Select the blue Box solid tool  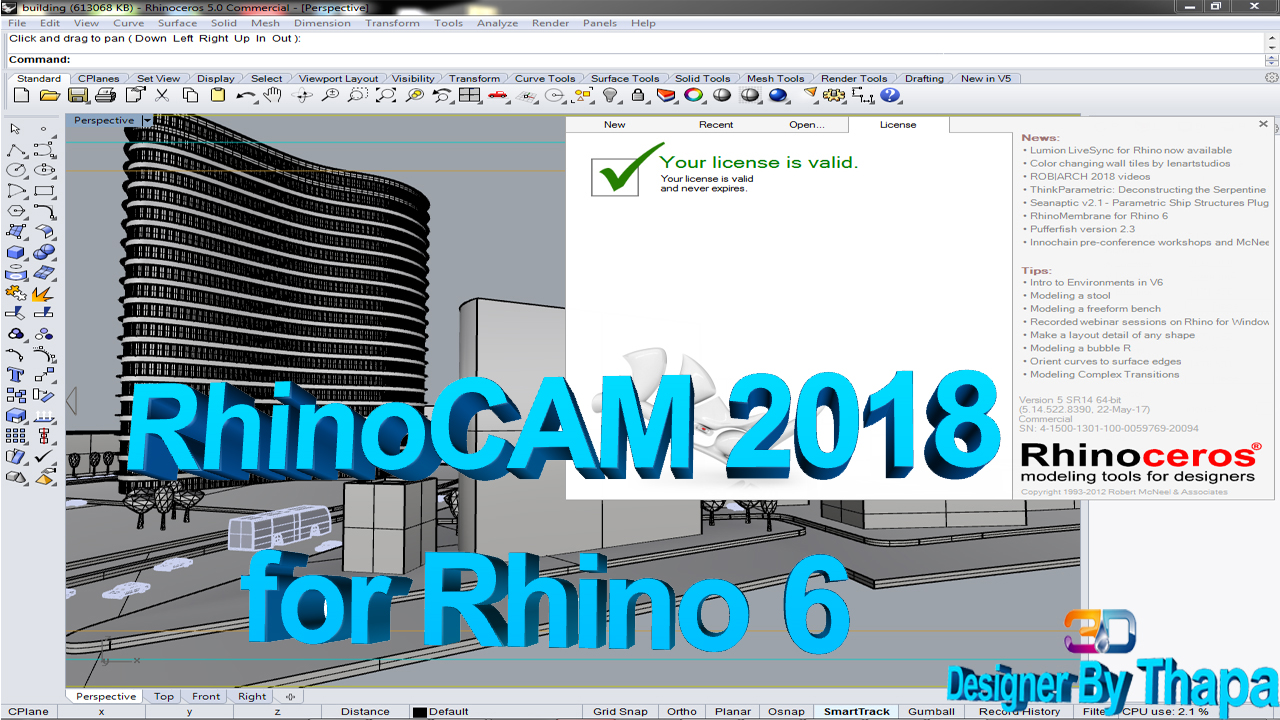(x=16, y=253)
